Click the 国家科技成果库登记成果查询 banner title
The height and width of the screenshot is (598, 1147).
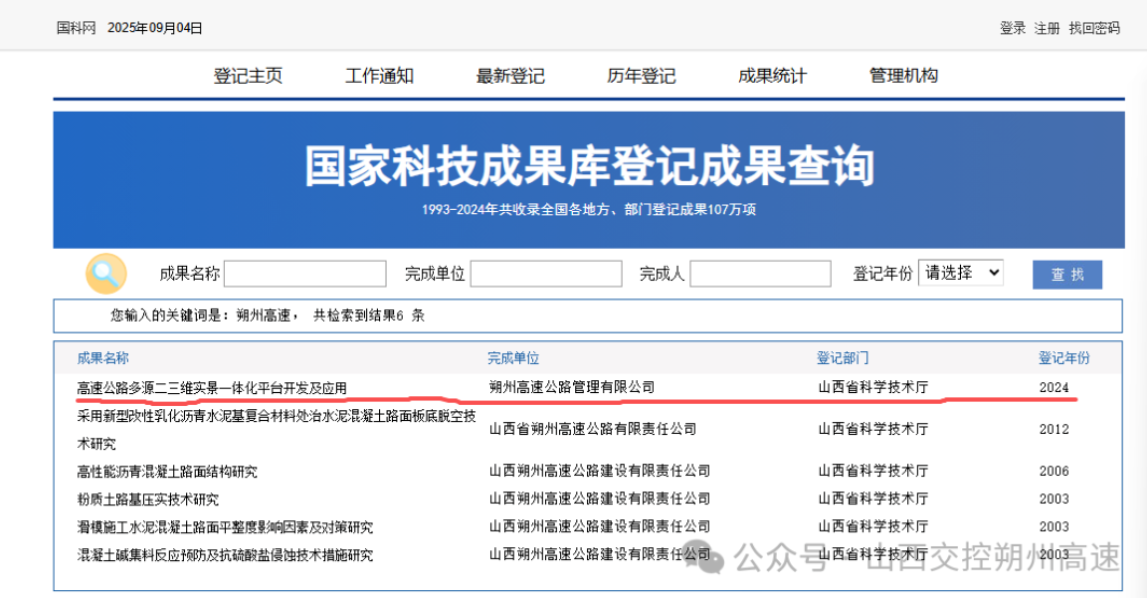point(589,166)
